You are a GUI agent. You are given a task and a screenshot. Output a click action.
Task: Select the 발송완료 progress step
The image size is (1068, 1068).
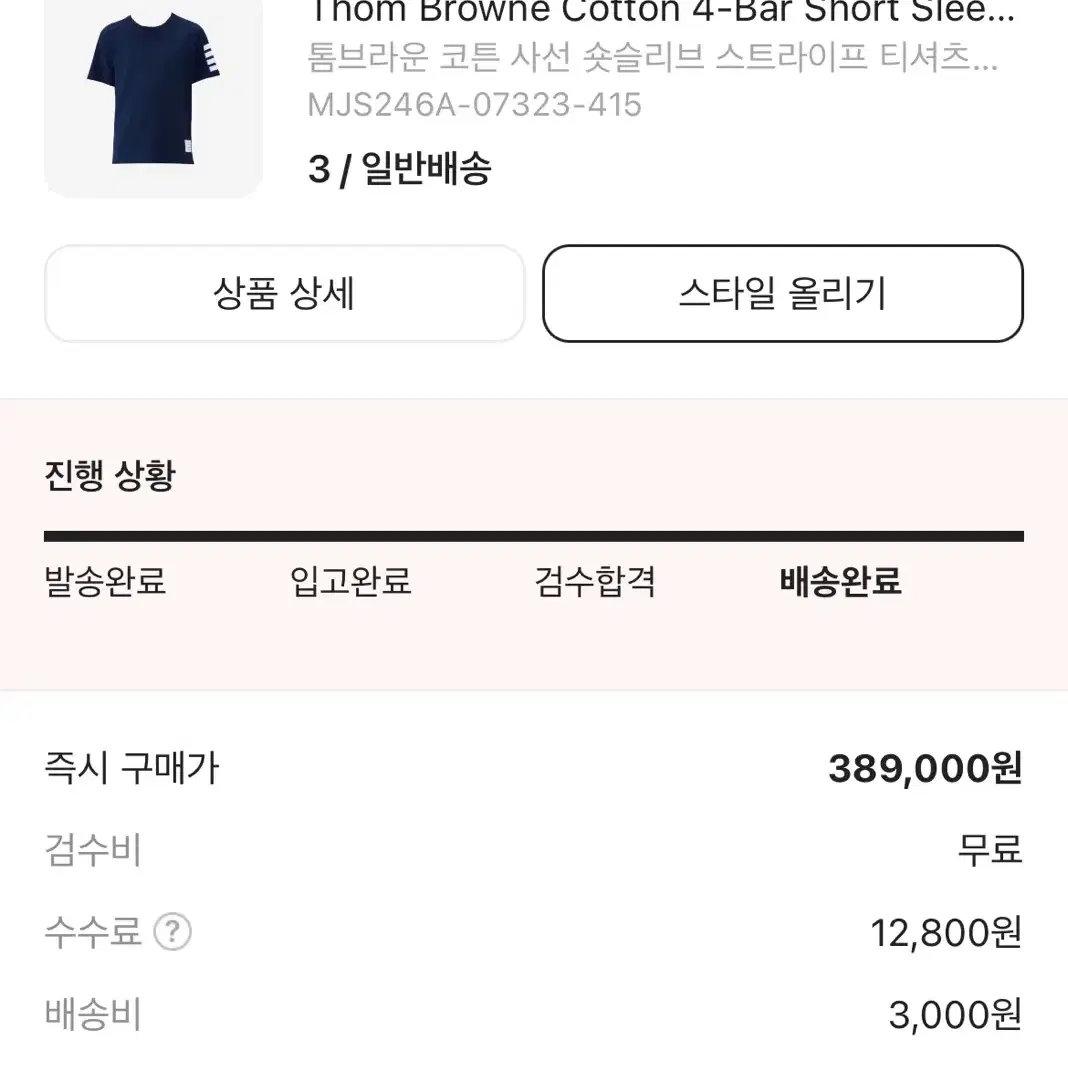(105, 581)
